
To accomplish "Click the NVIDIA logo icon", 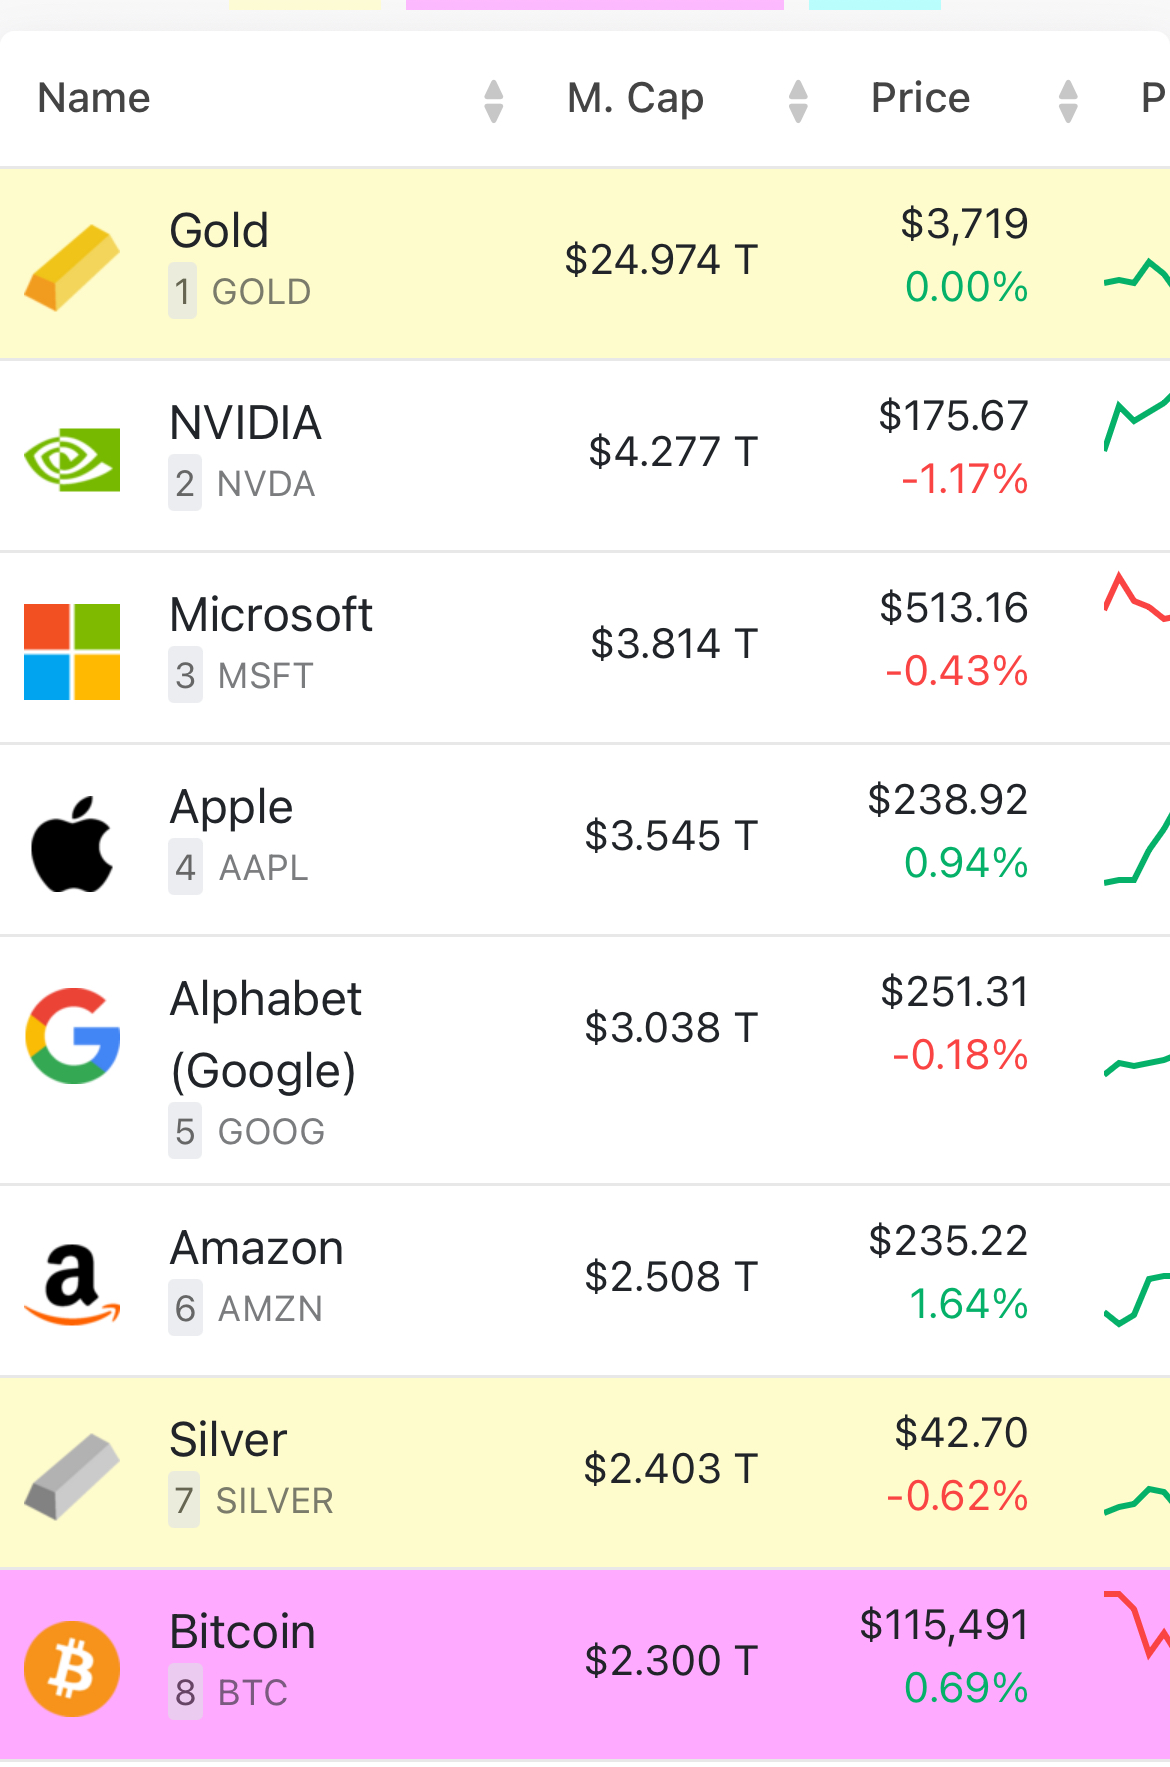I will click(x=72, y=459).
